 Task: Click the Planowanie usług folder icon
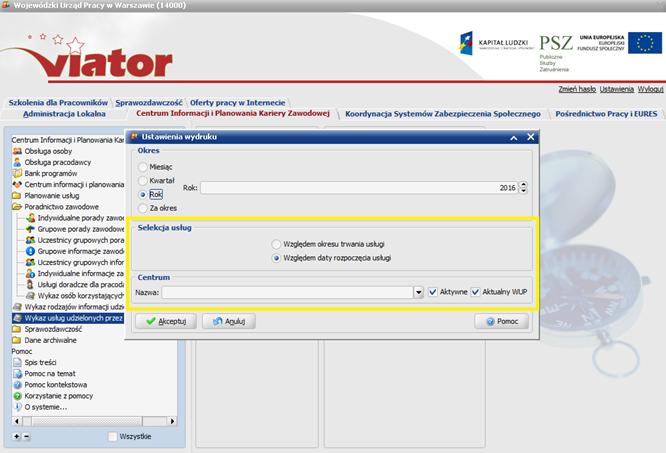[17, 196]
